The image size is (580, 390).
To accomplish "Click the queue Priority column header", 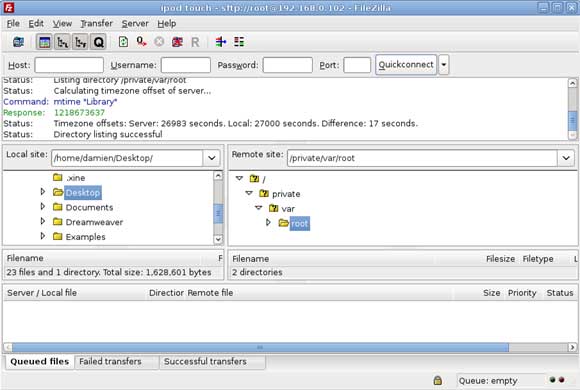I will tap(522, 293).
